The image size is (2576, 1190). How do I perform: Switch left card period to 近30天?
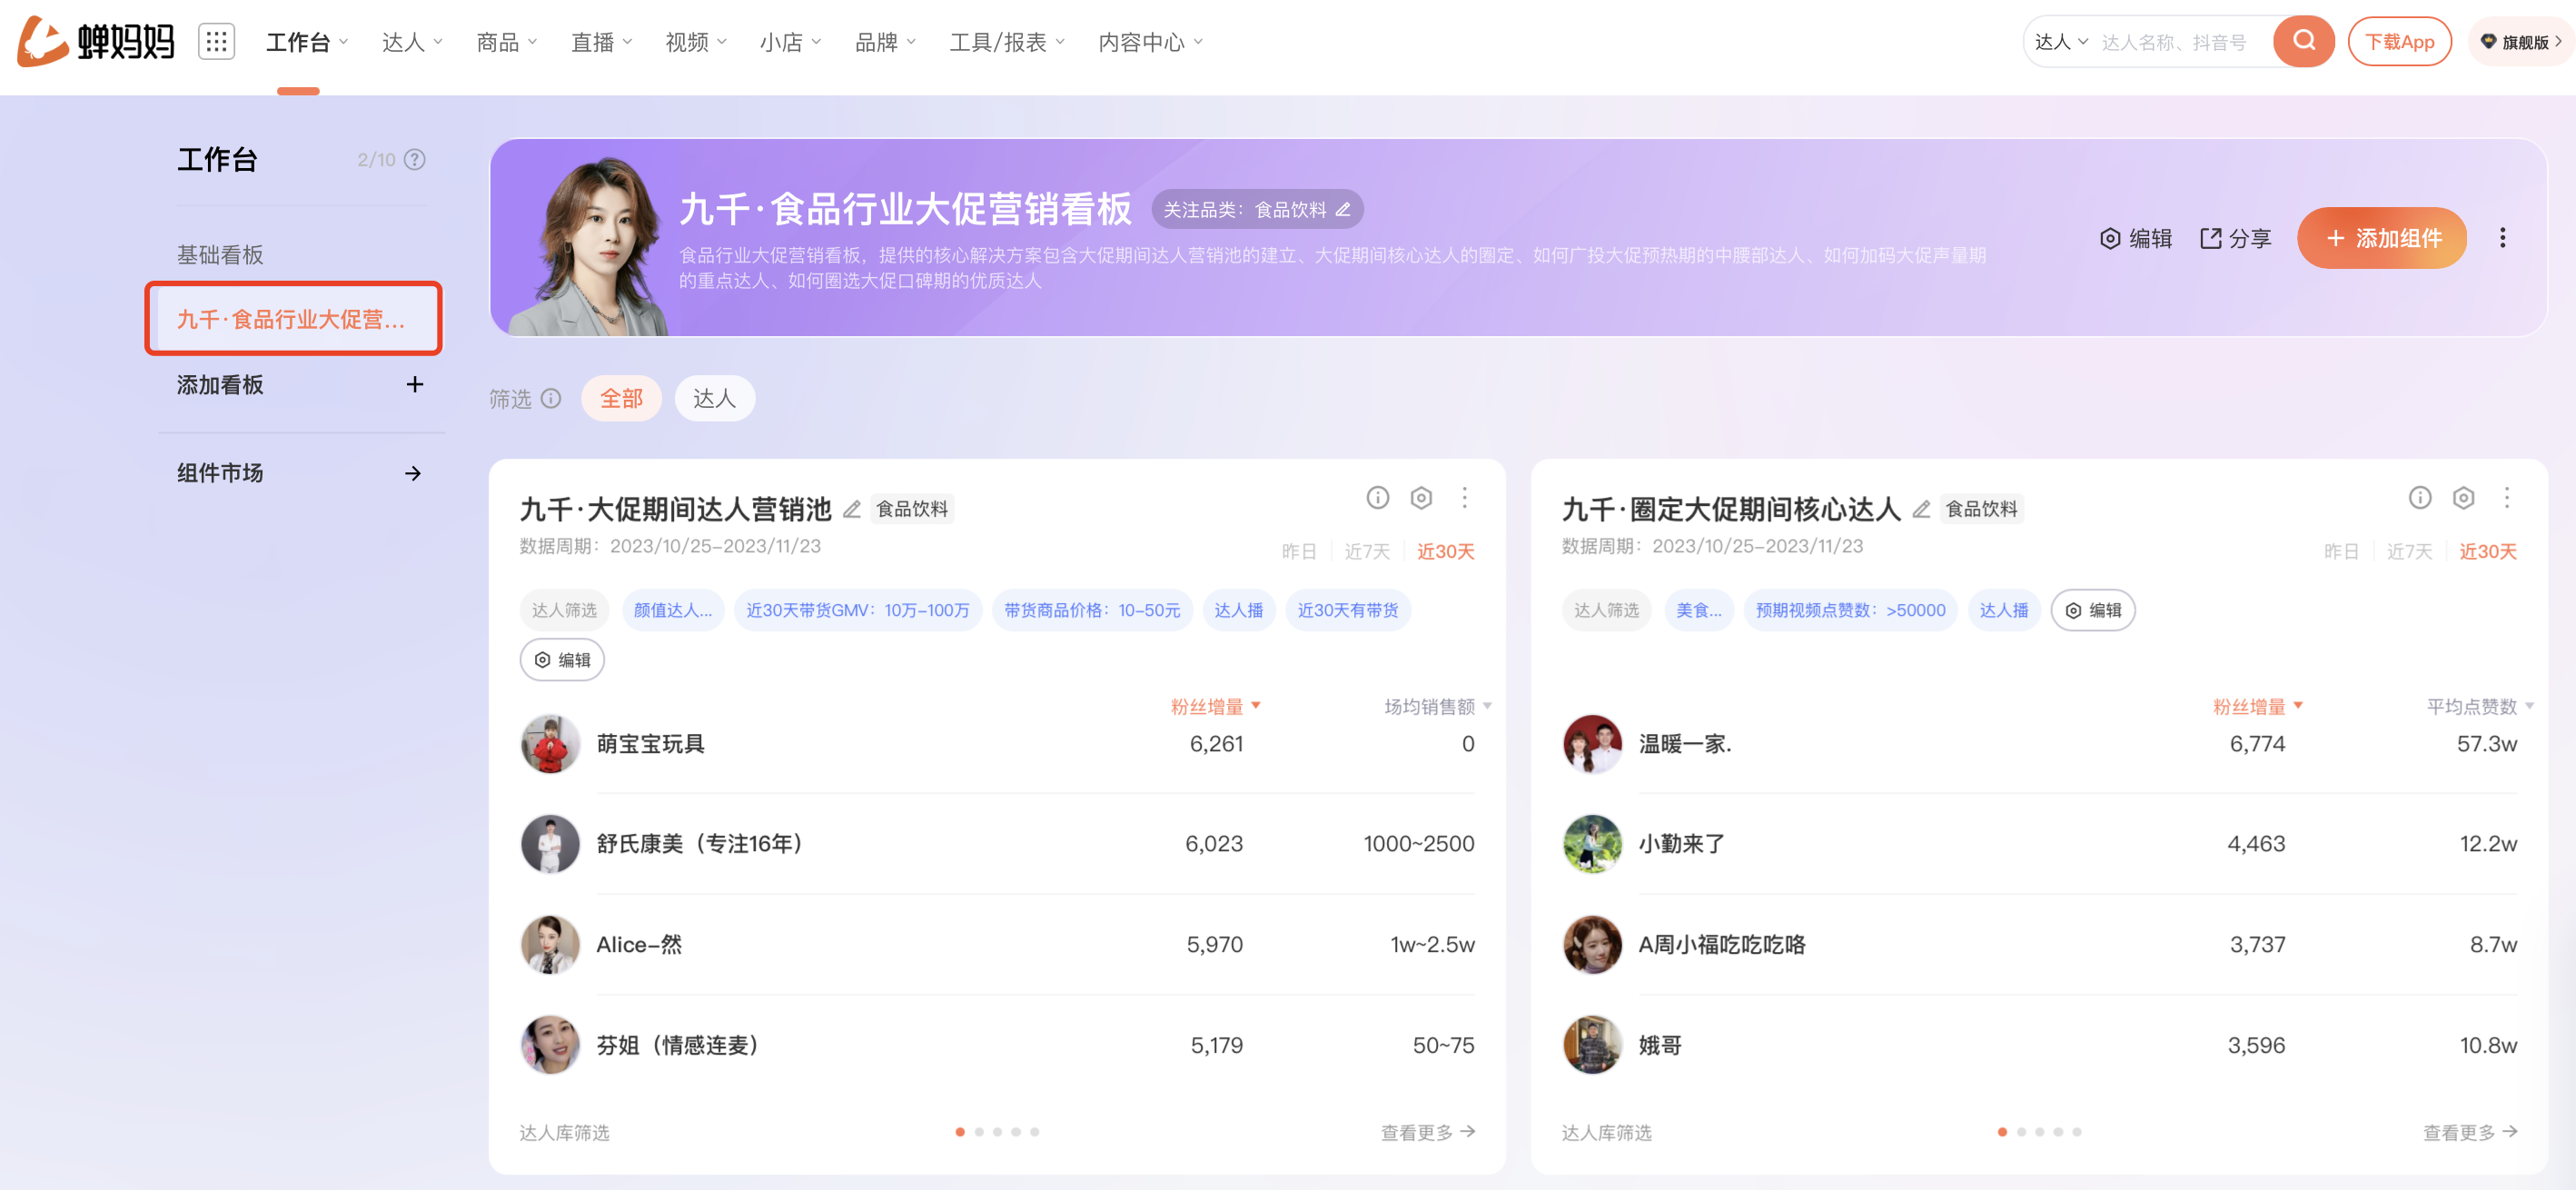1446,552
